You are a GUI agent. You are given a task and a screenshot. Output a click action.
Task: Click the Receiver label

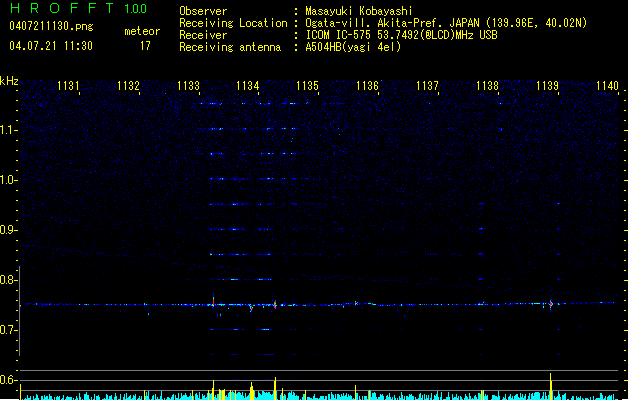[203, 35]
